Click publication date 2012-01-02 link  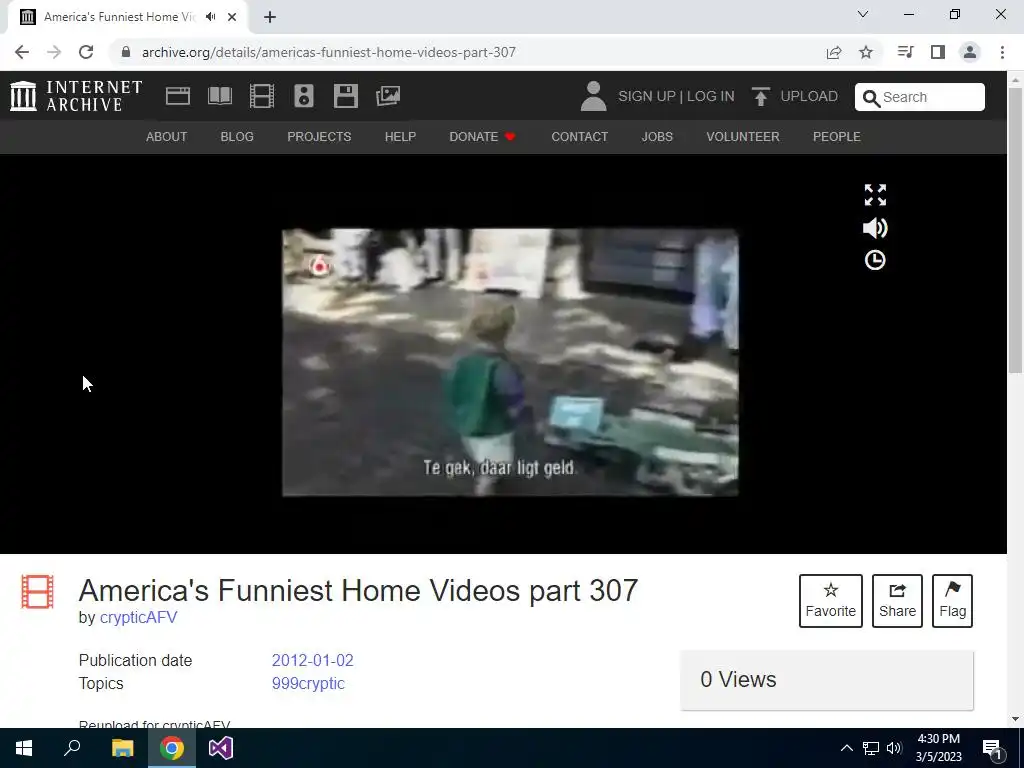[x=313, y=660]
